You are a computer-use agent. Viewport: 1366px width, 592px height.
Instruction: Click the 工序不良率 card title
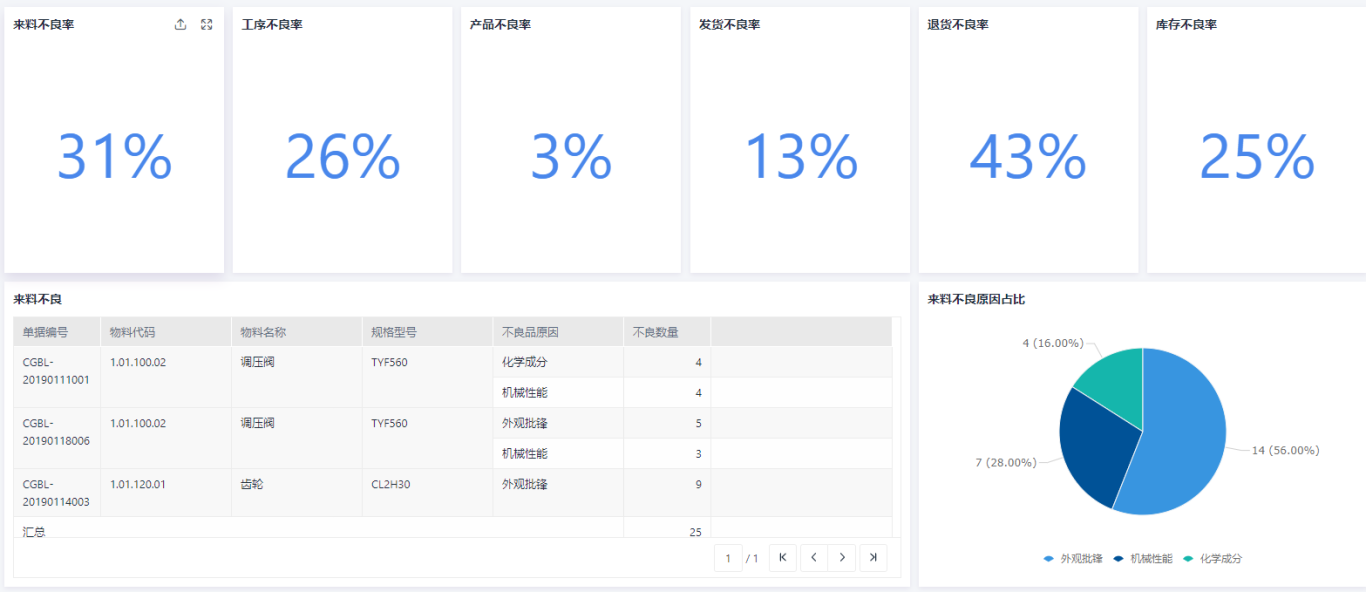tap(272, 25)
